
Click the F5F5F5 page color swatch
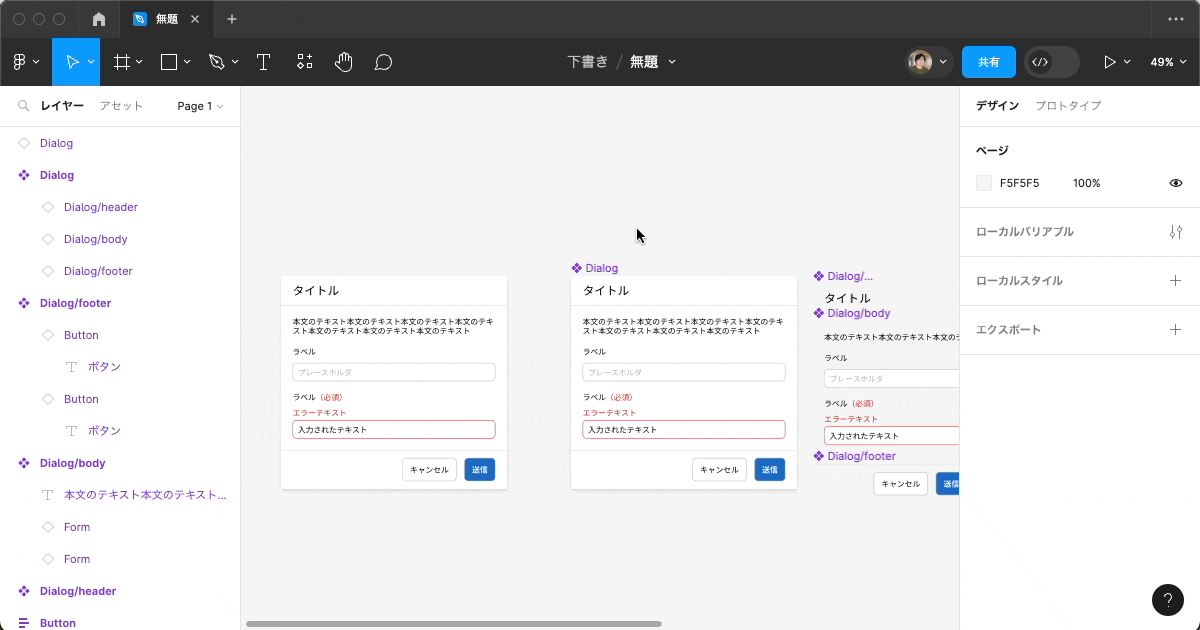(x=984, y=183)
